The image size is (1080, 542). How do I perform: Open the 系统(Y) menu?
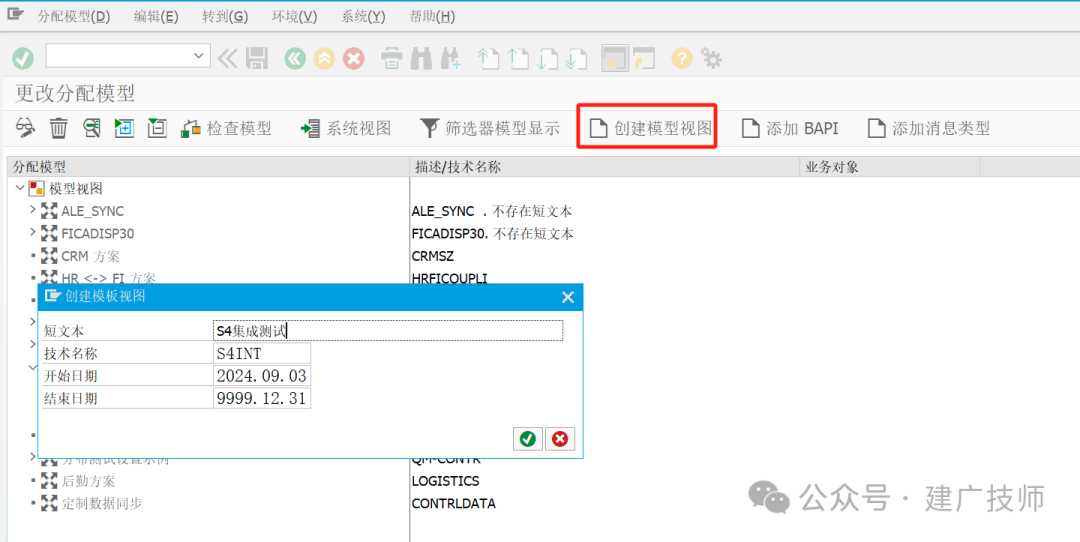(x=363, y=17)
